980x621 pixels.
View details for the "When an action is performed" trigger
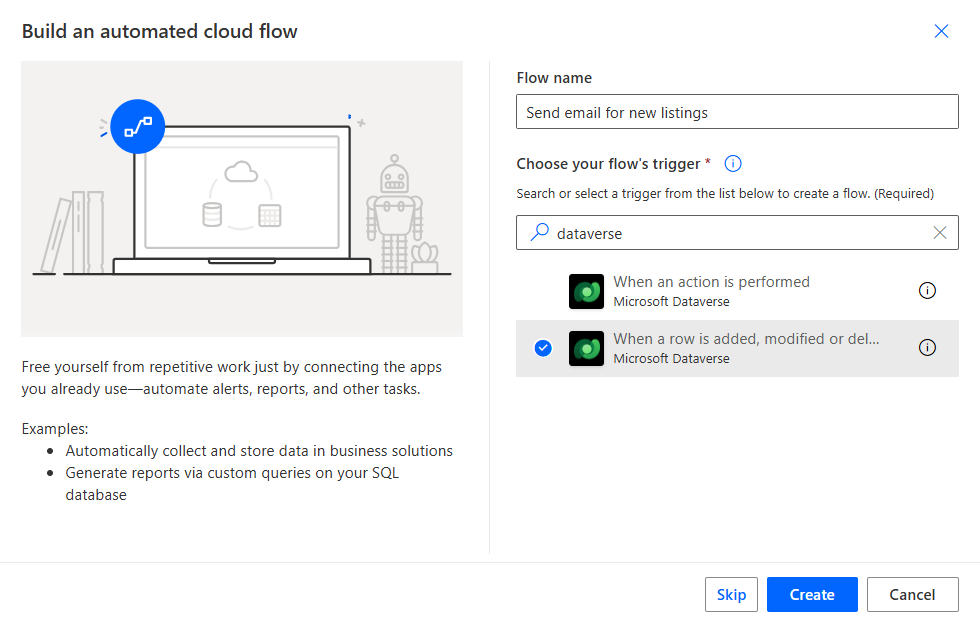927,290
